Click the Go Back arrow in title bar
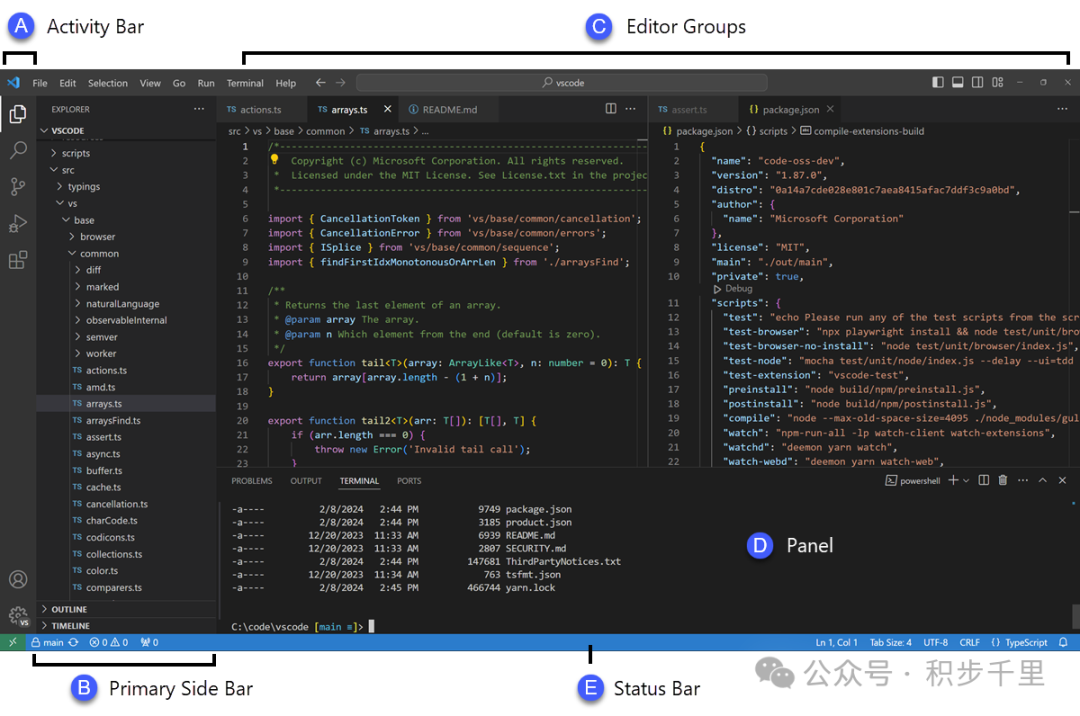 [x=320, y=83]
